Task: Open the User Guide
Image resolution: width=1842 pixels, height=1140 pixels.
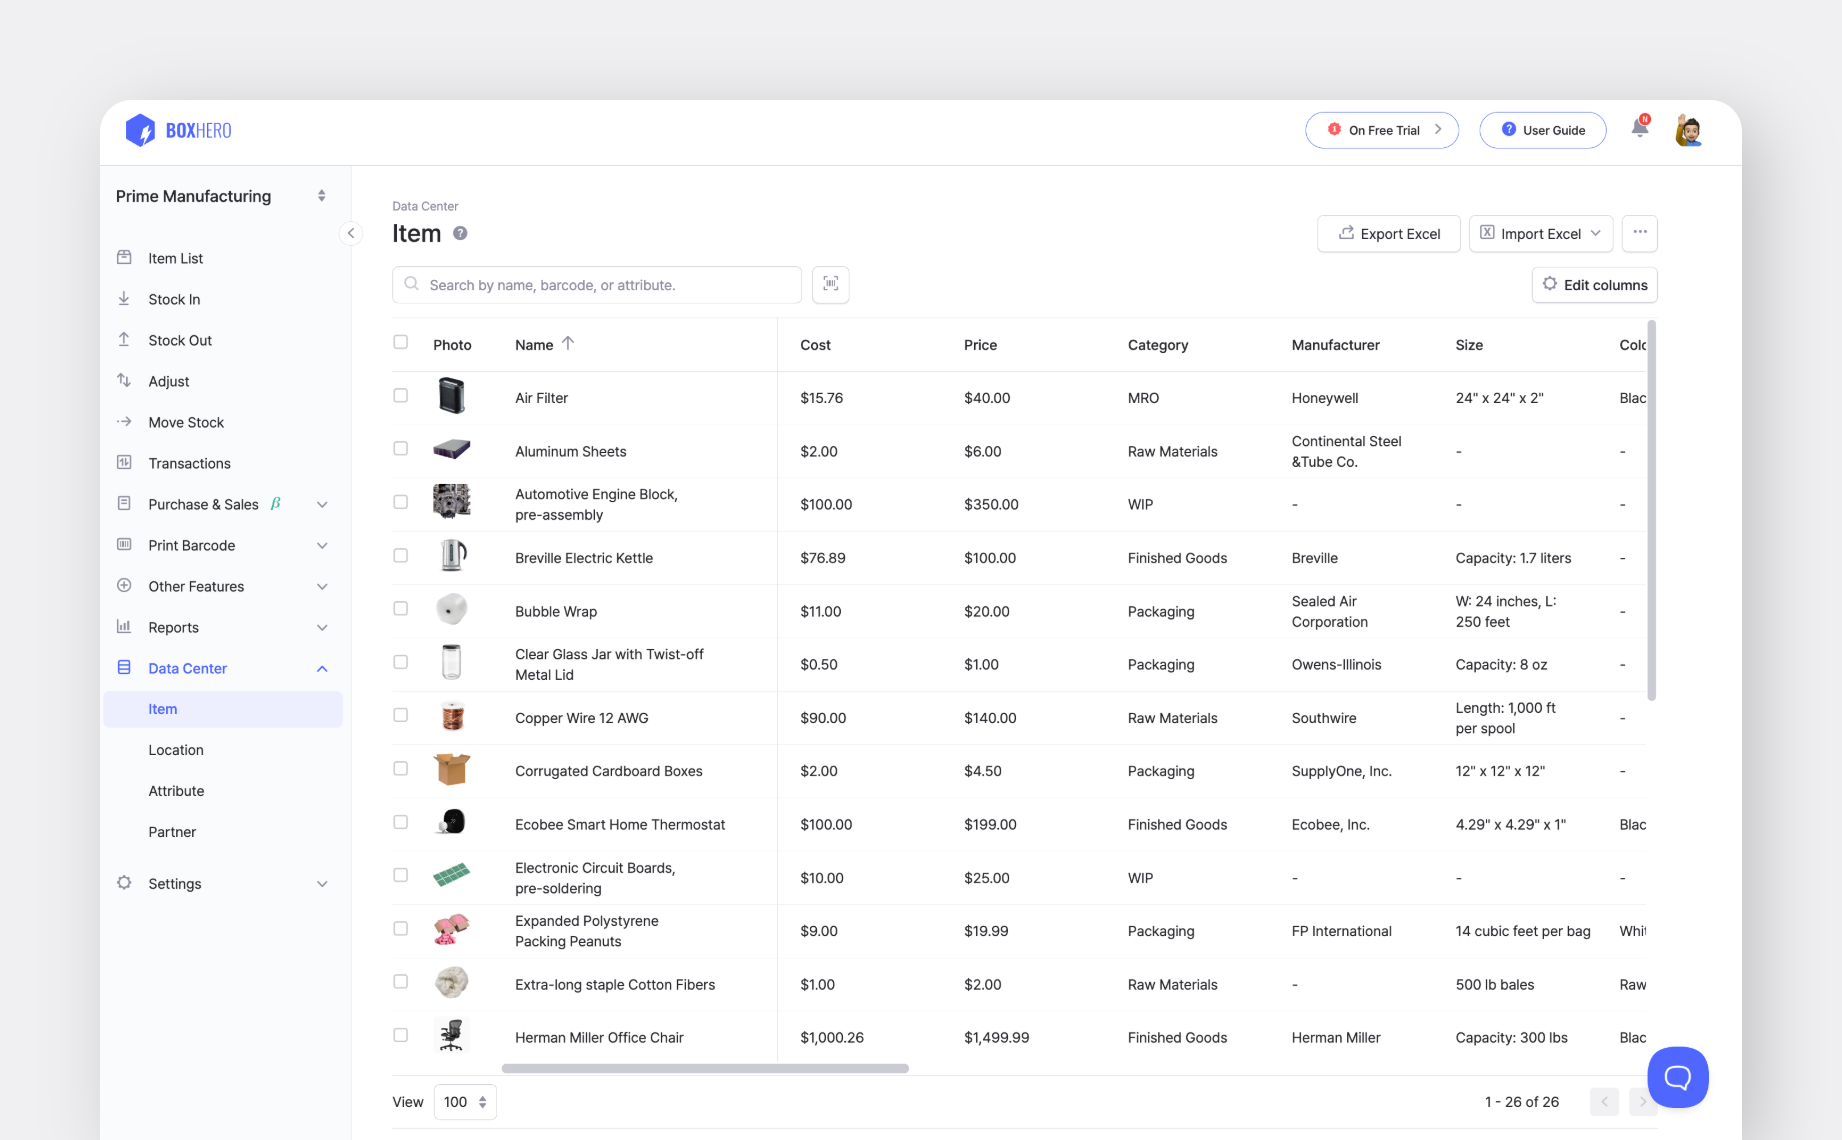Action: [x=1542, y=130]
